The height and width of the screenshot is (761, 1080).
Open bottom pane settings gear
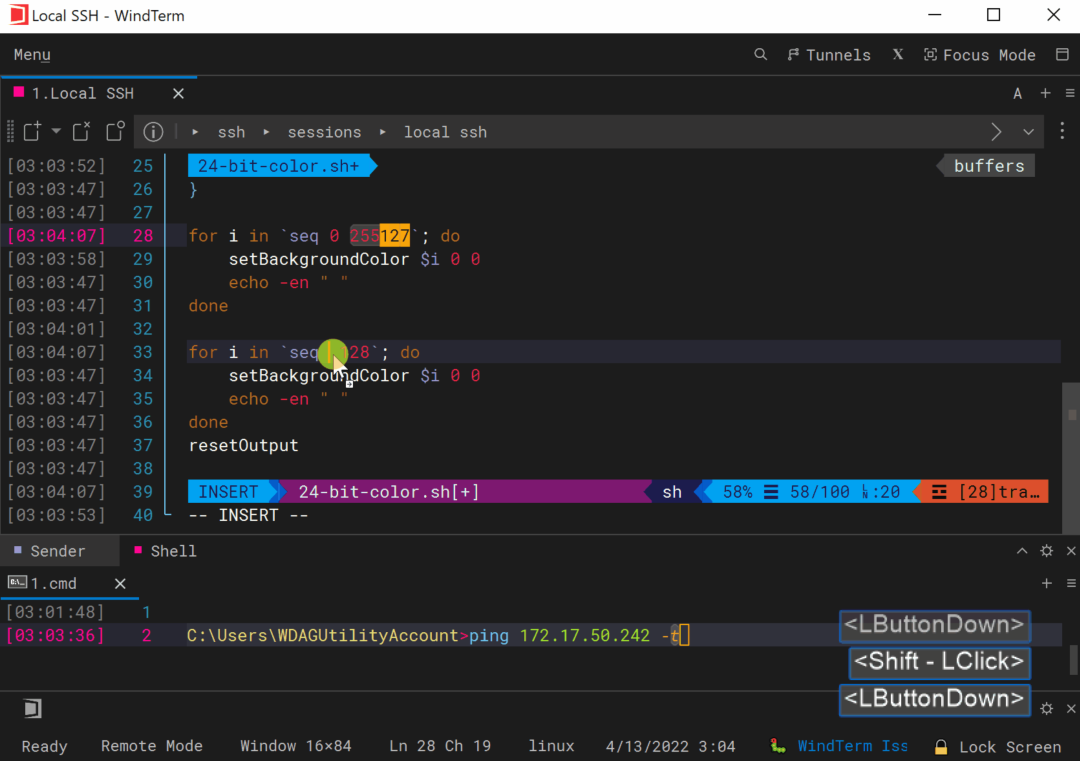coord(1047,709)
